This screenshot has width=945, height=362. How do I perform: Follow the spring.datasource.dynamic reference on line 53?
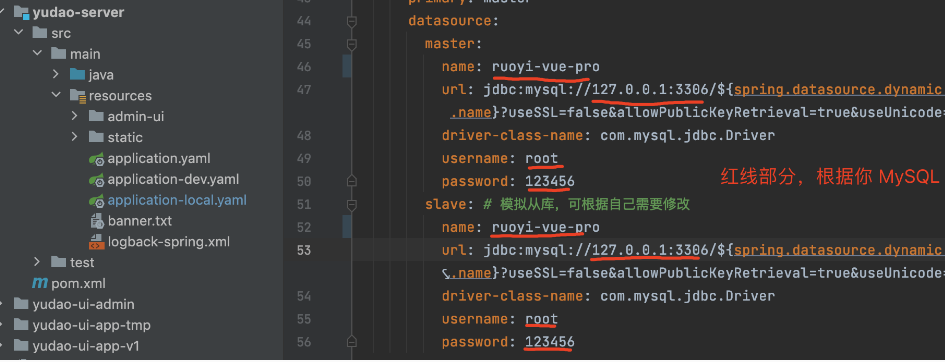(838, 250)
